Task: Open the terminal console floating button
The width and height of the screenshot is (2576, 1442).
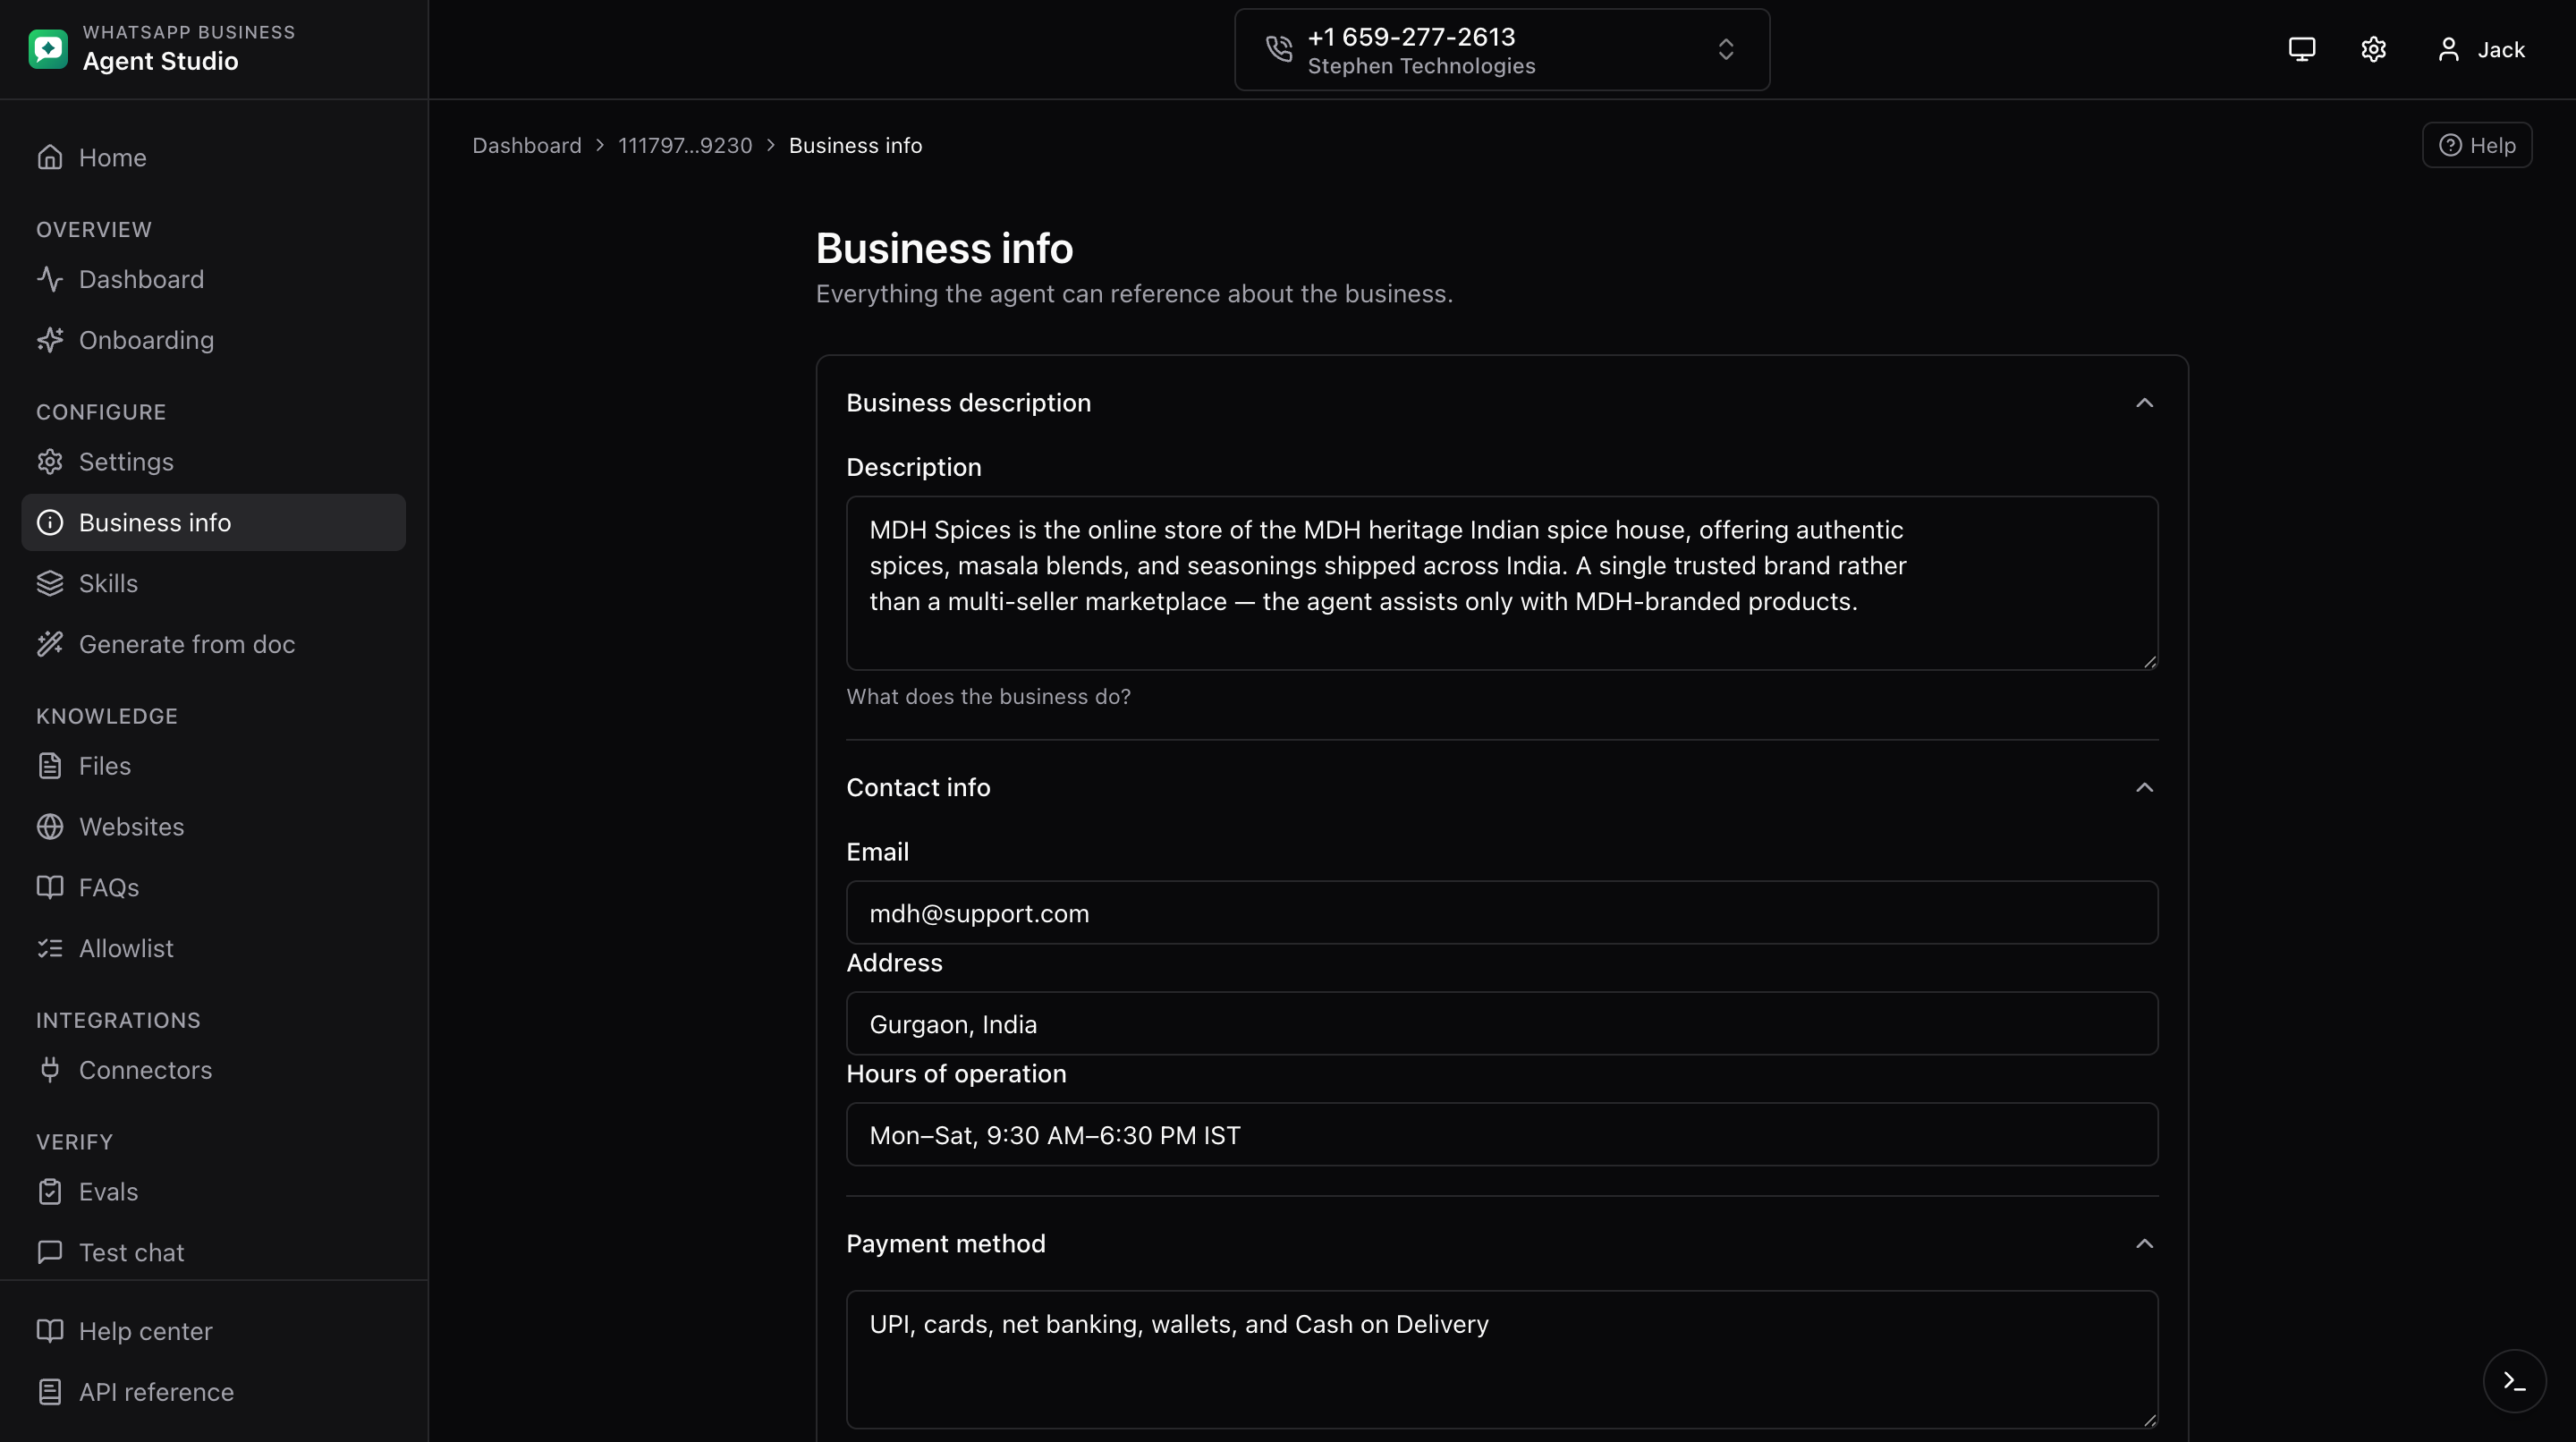Action: coord(2514,1381)
